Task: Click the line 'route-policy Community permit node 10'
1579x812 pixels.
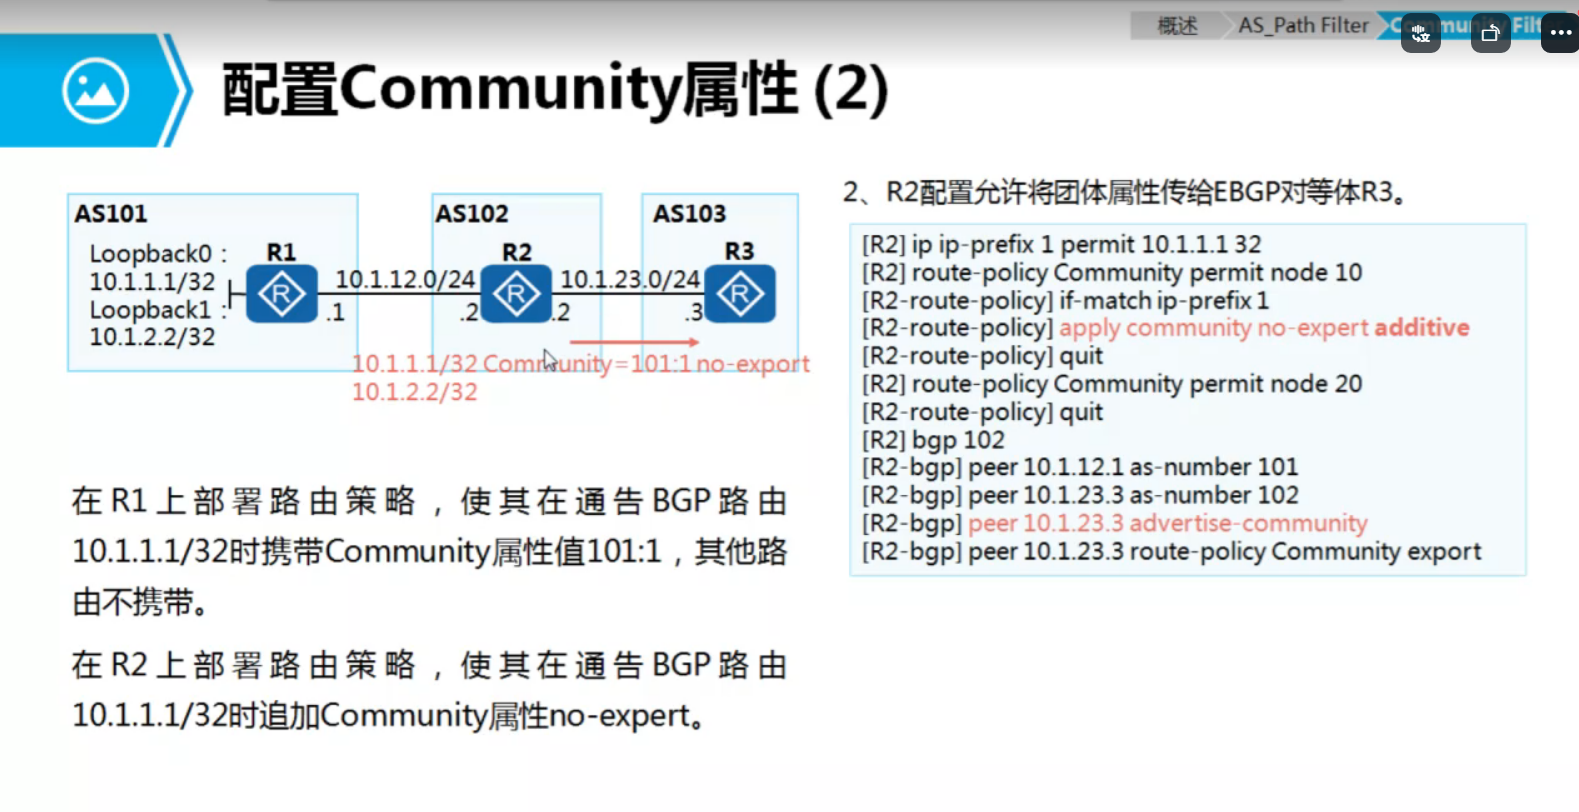Action: (1112, 272)
